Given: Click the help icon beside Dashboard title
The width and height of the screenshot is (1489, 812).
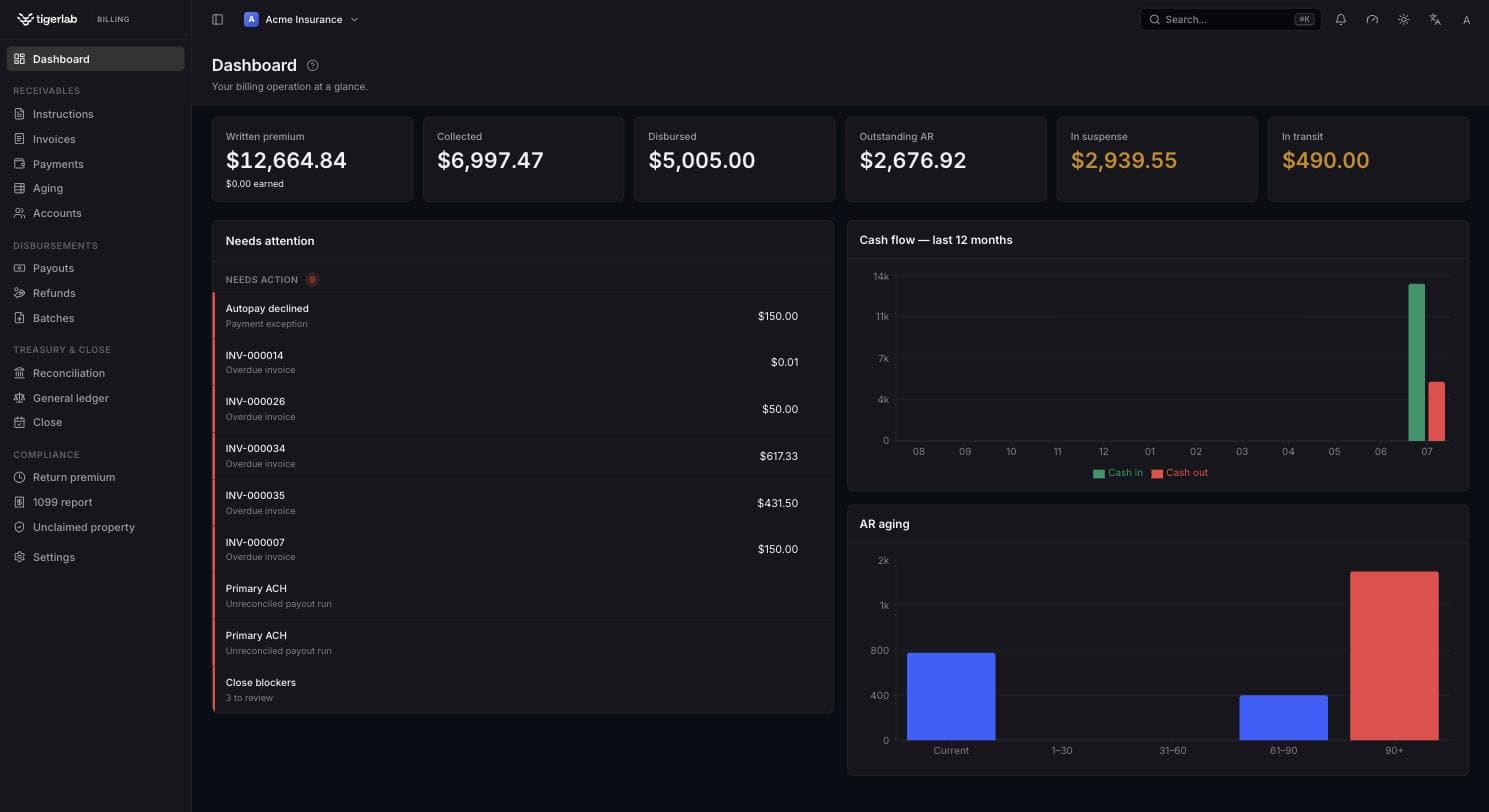Looking at the screenshot, I should pos(313,65).
